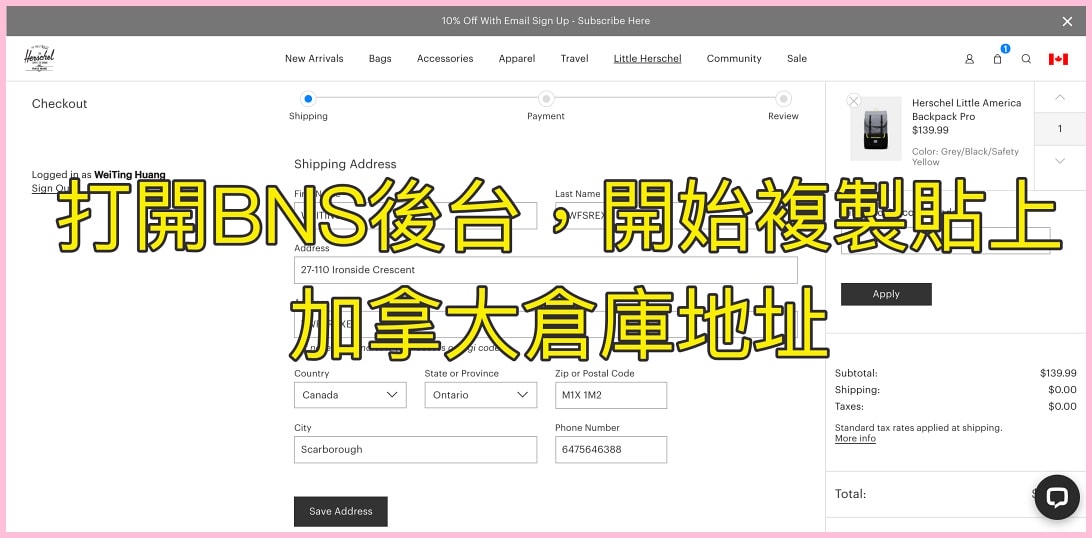Open the Bags menu
This screenshot has width=1092, height=538.
click(380, 58)
